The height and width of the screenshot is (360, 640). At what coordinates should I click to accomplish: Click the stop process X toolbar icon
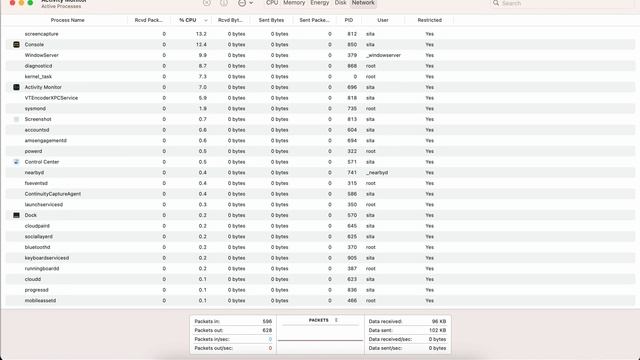coord(207,3)
